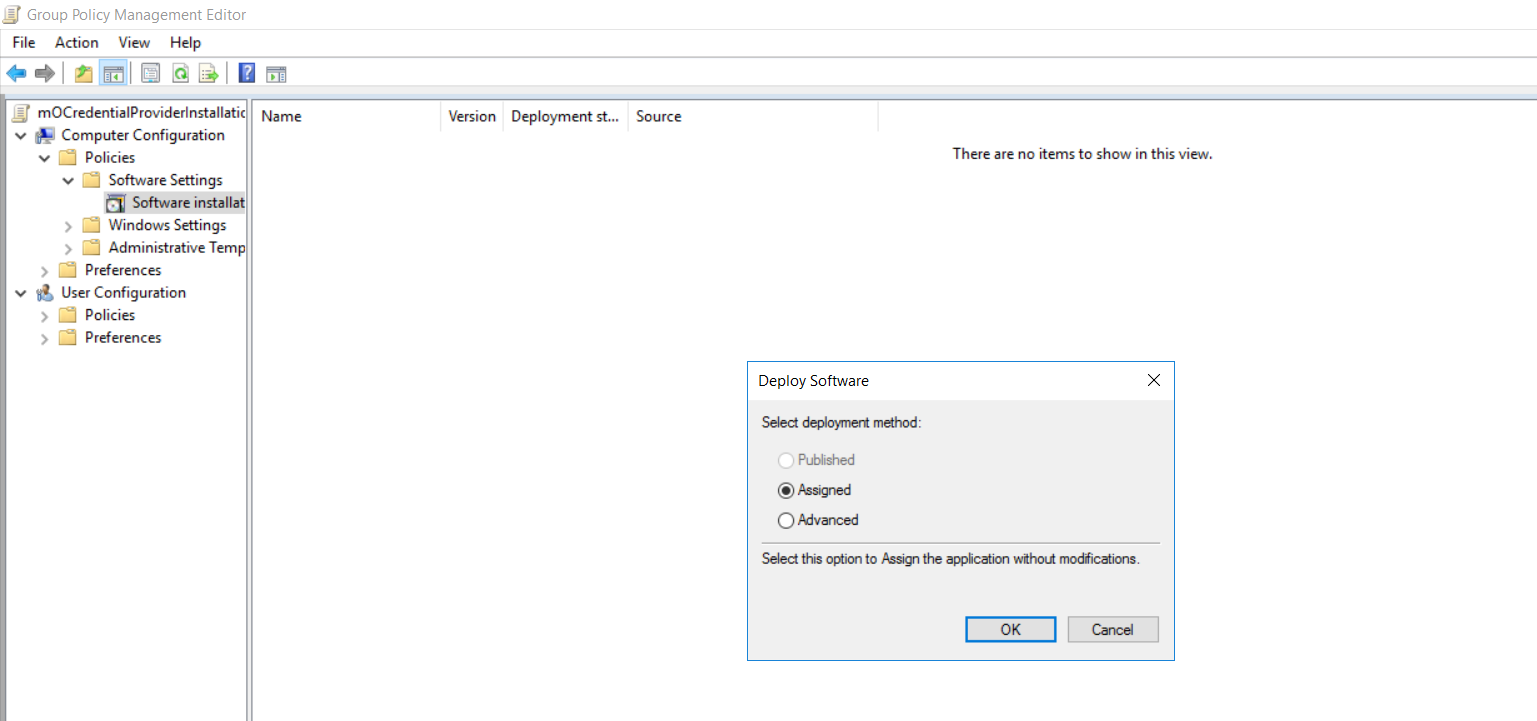Click the mOCredentialProviderInstallation policy scroll icon
This screenshot has height=721, width=1537.
(x=22, y=113)
